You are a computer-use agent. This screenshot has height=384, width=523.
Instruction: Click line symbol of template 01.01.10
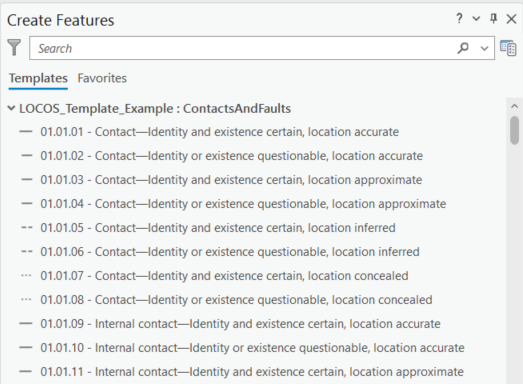(26, 348)
